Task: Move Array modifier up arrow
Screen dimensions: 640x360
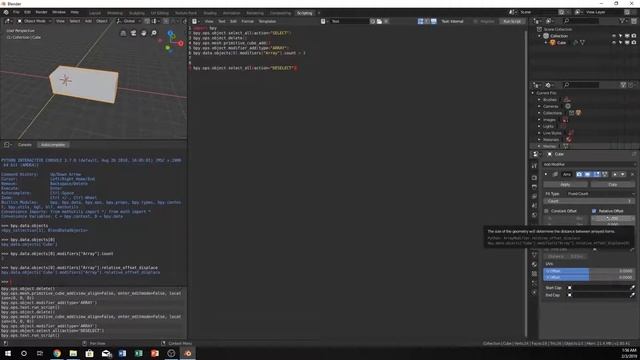Action: pos(615,174)
